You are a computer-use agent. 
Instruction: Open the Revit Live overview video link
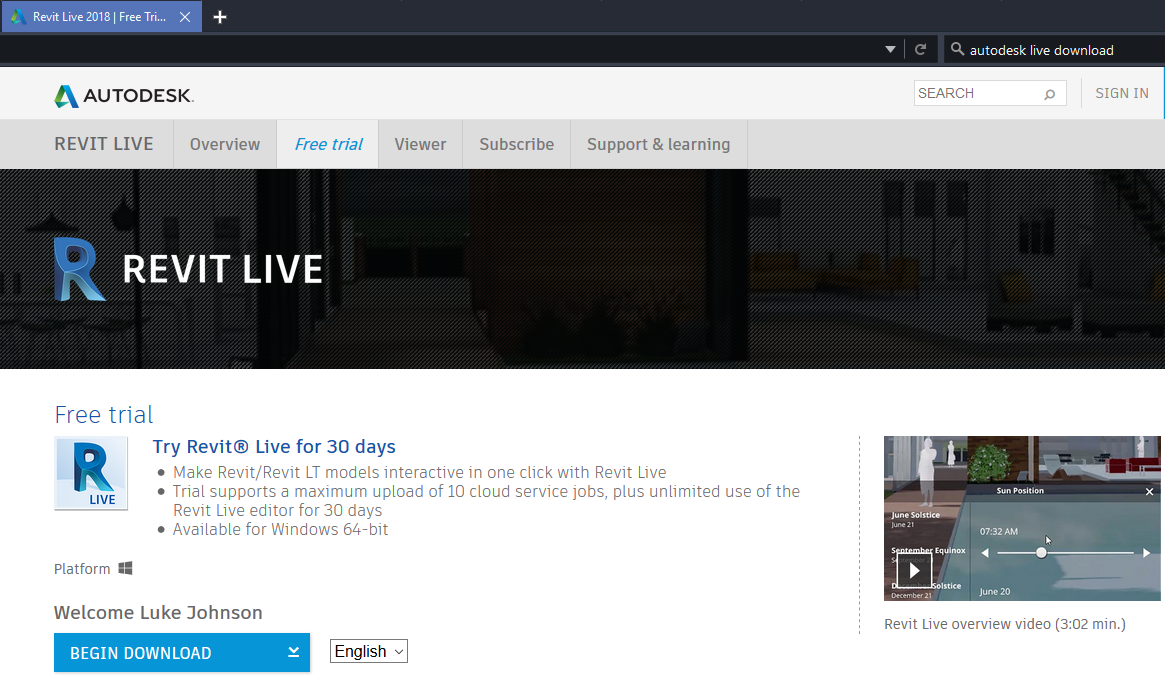tap(1004, 623)
